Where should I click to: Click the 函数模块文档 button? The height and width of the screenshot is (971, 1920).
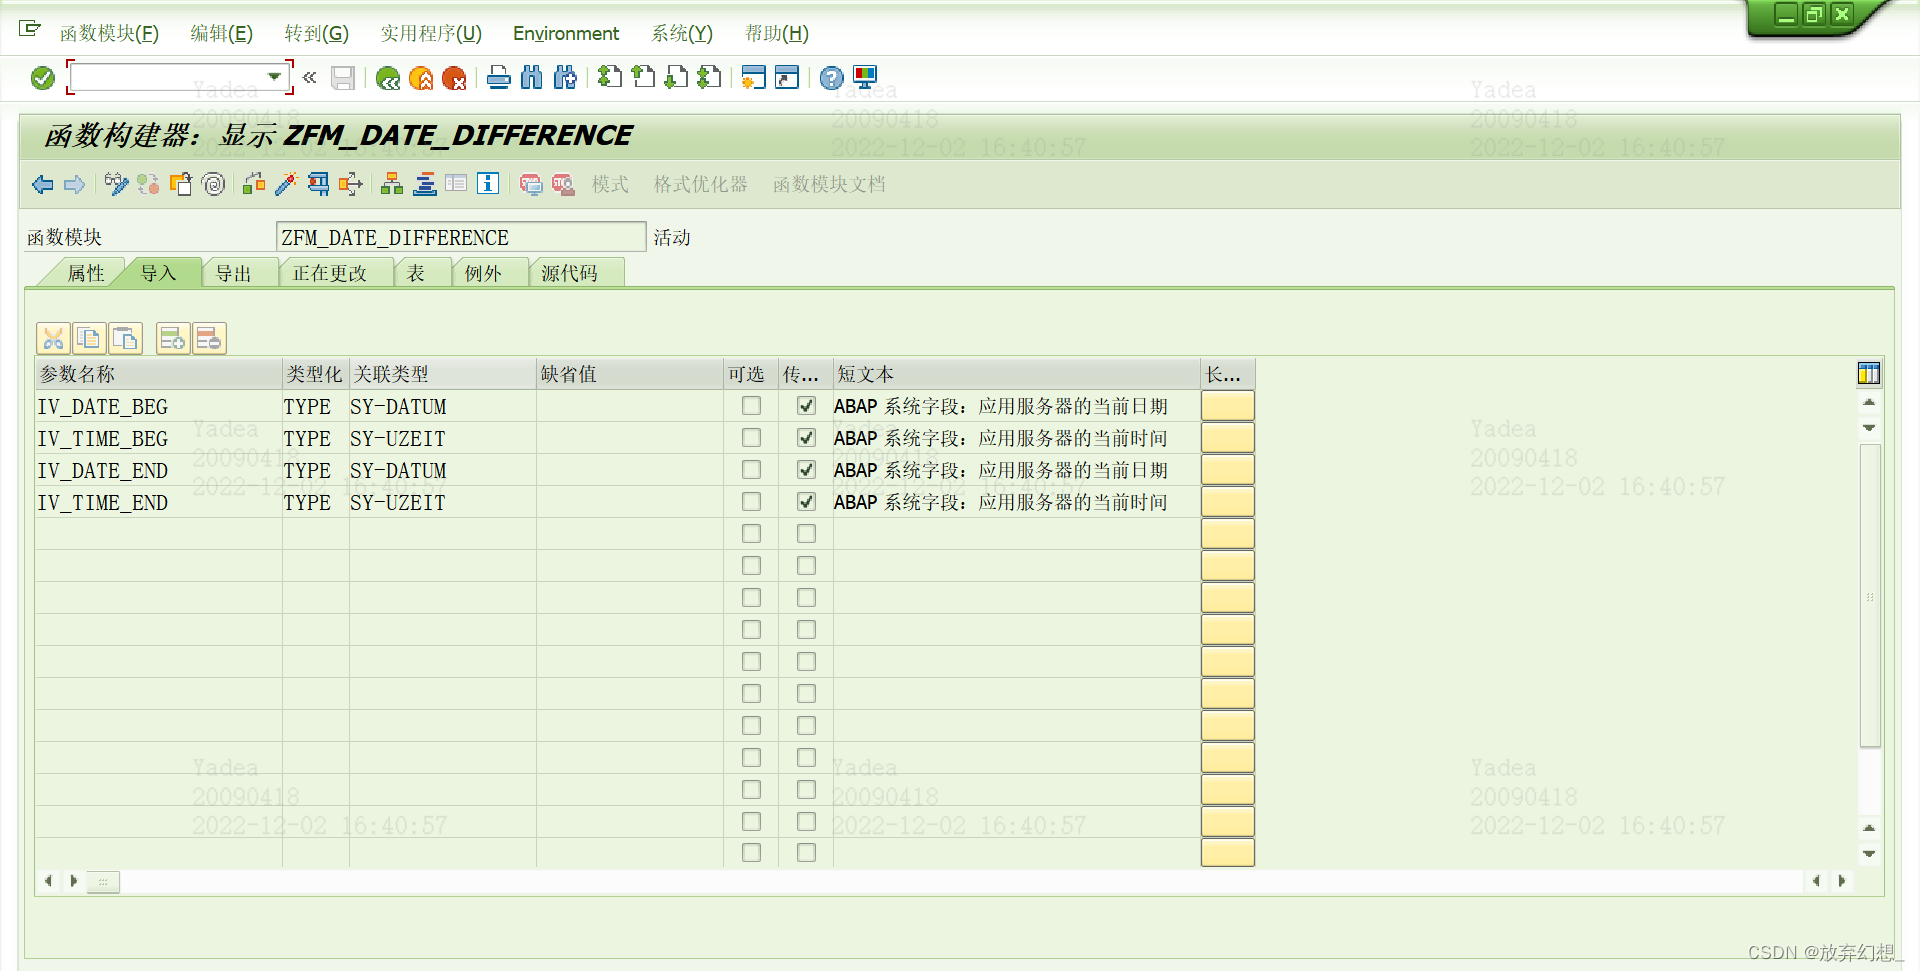pos(829,184)
